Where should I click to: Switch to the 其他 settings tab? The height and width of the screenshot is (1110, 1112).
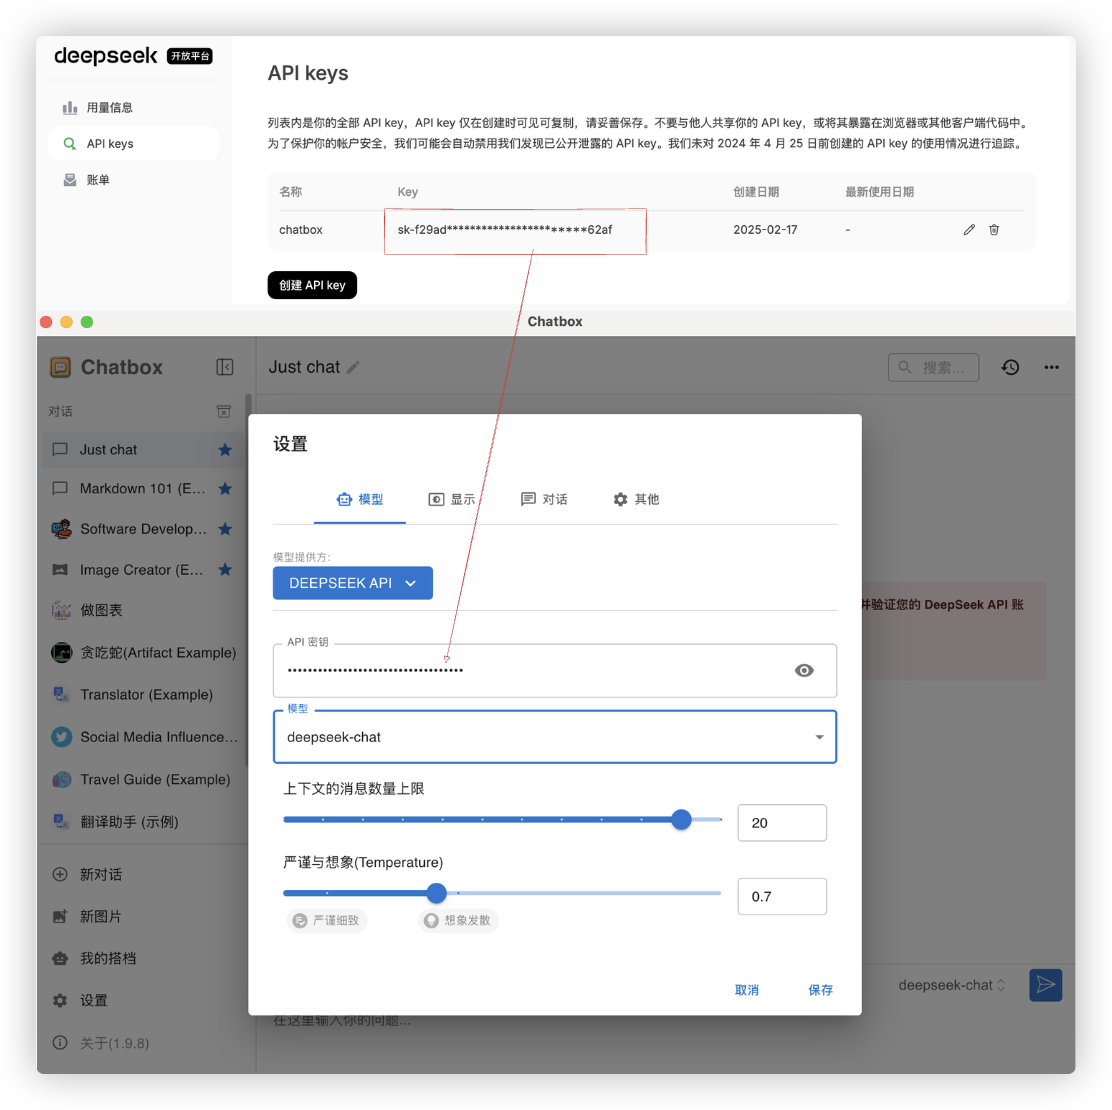[636, 499]
